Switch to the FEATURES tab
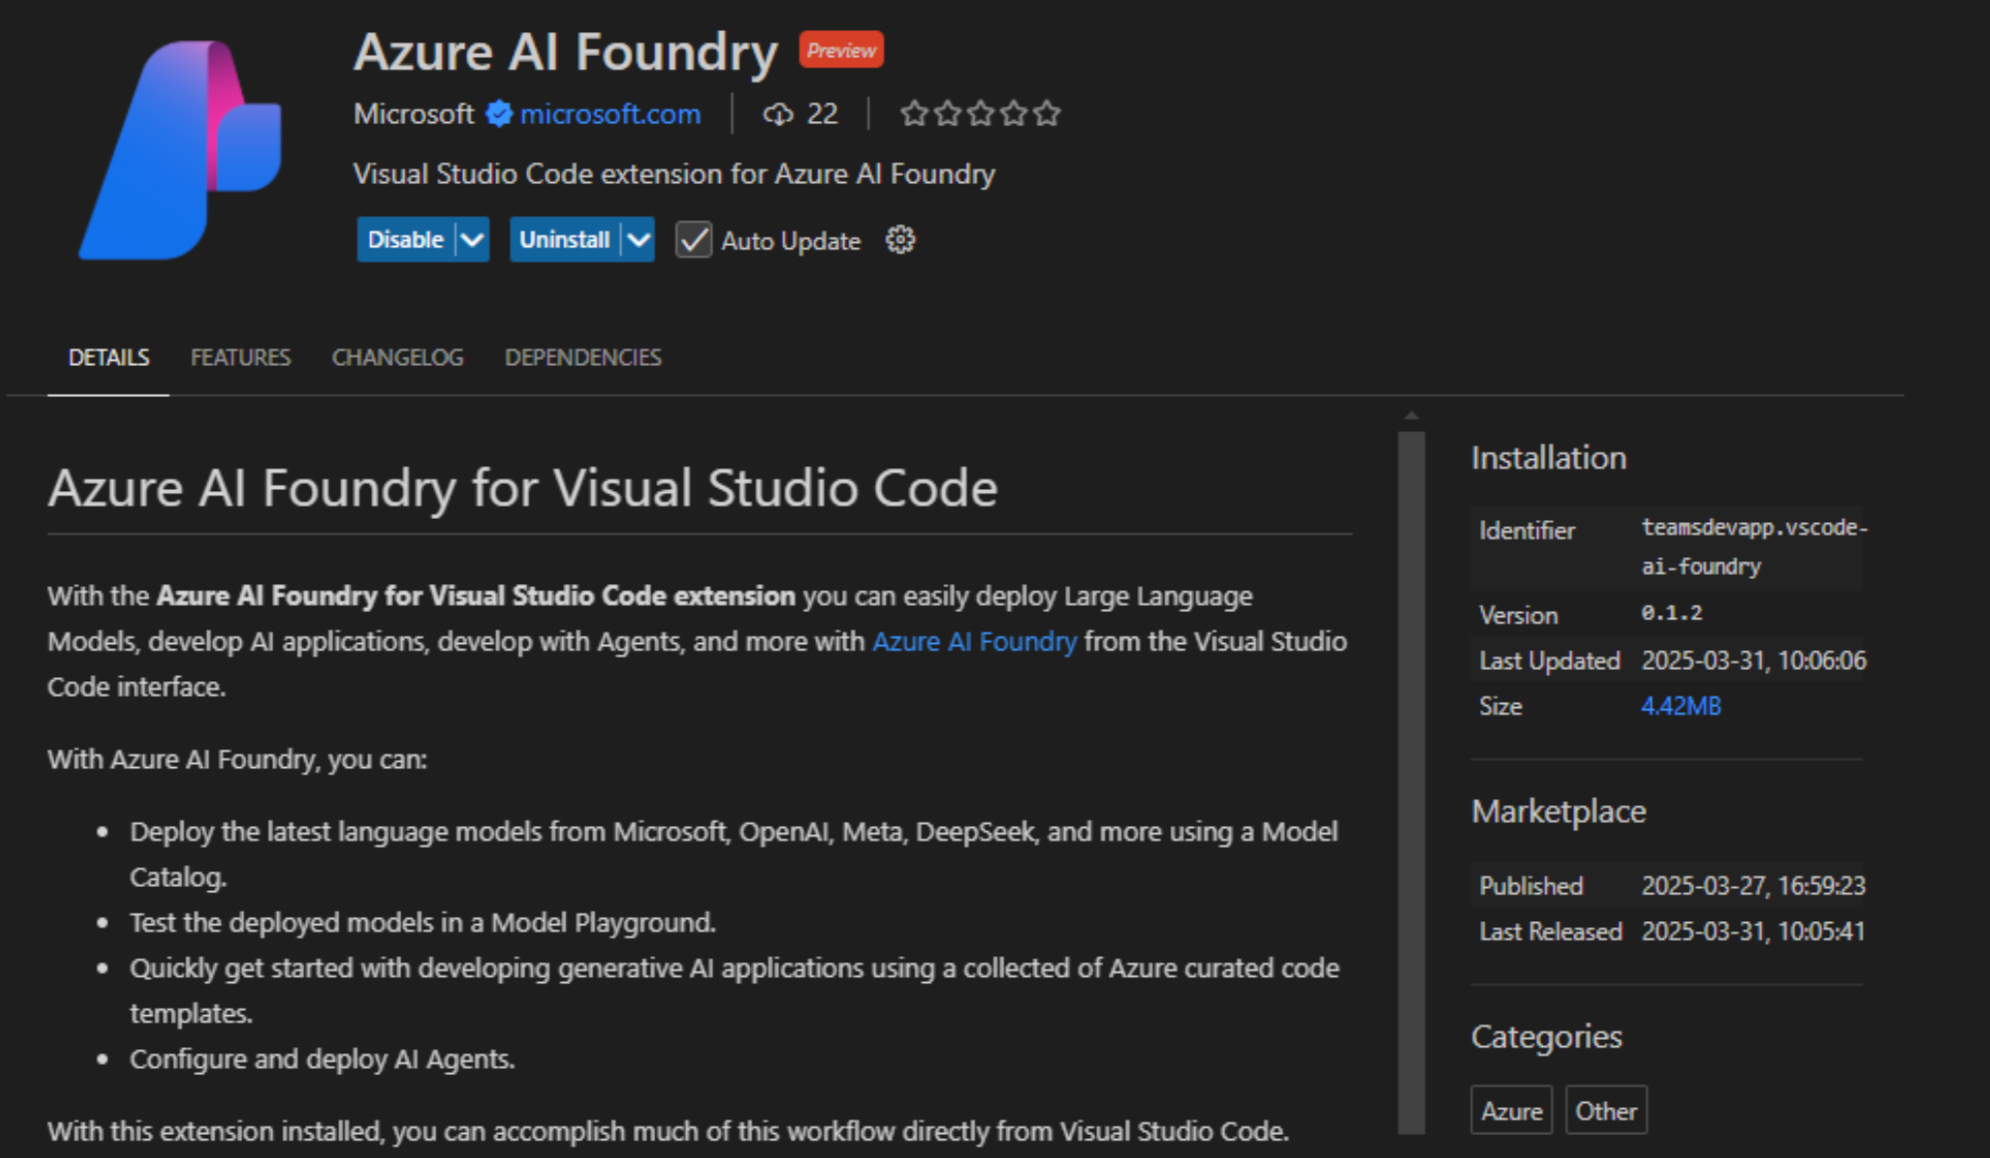 pos(240,357)
